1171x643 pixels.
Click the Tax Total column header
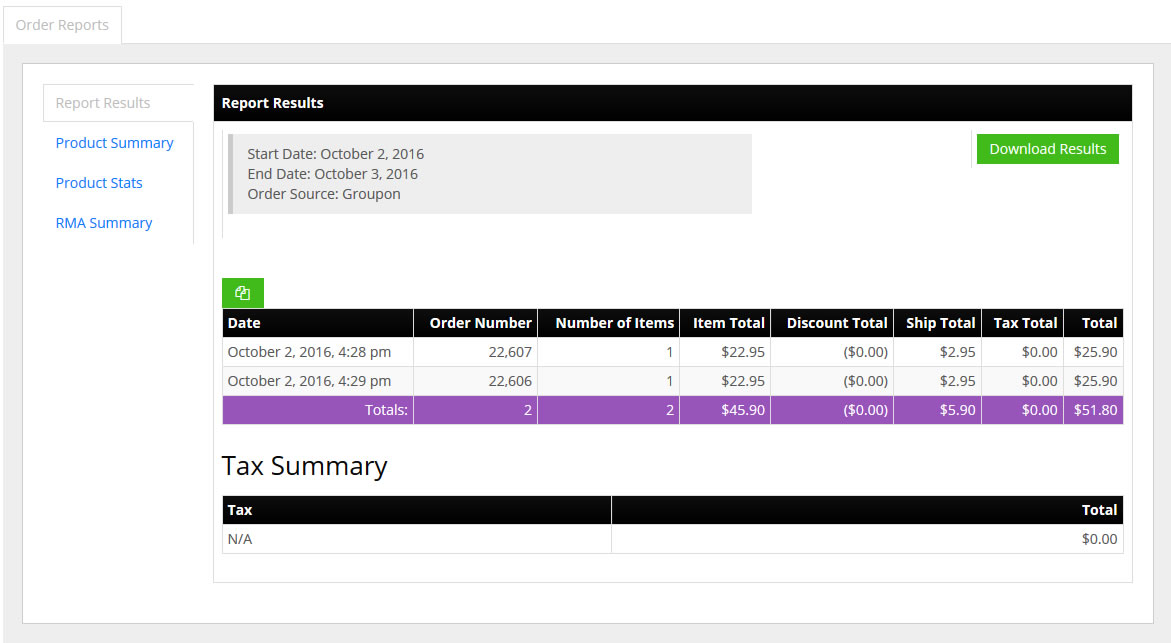[x=1022, y=323]
